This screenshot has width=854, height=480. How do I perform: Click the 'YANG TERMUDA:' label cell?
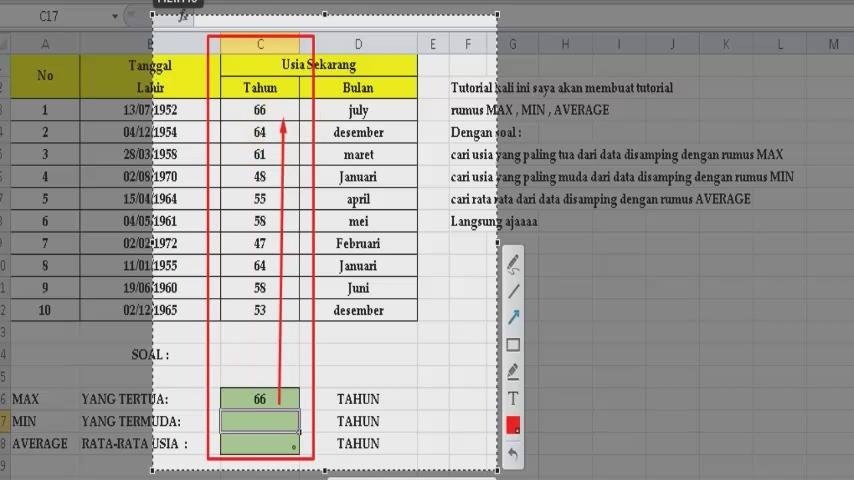(150, 421)
